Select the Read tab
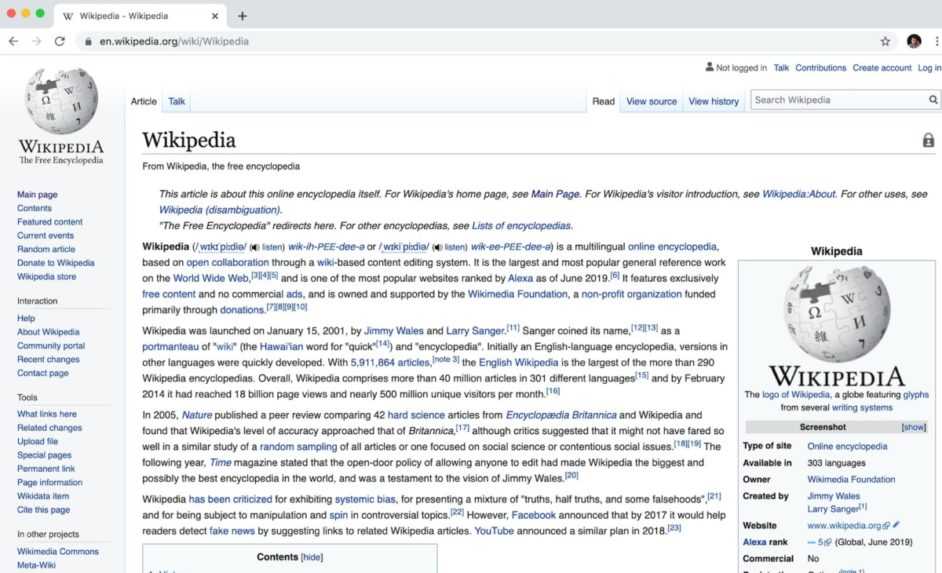 tap(603, 101)
